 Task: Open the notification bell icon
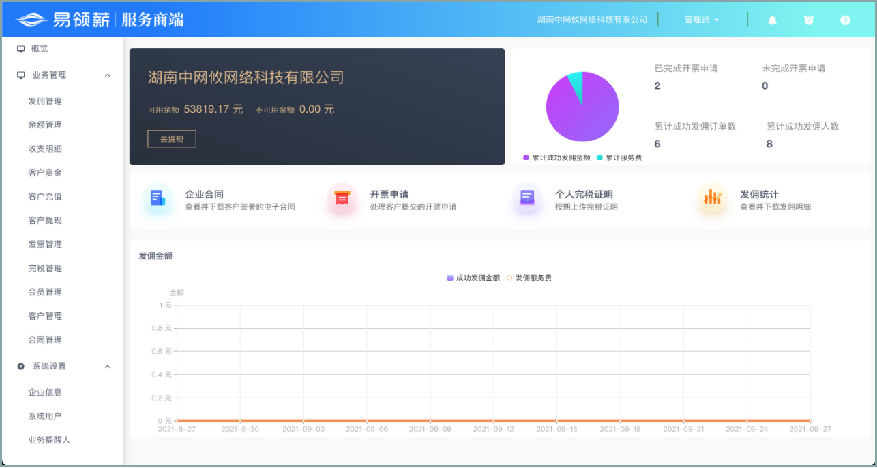click(x=772, y=20)
